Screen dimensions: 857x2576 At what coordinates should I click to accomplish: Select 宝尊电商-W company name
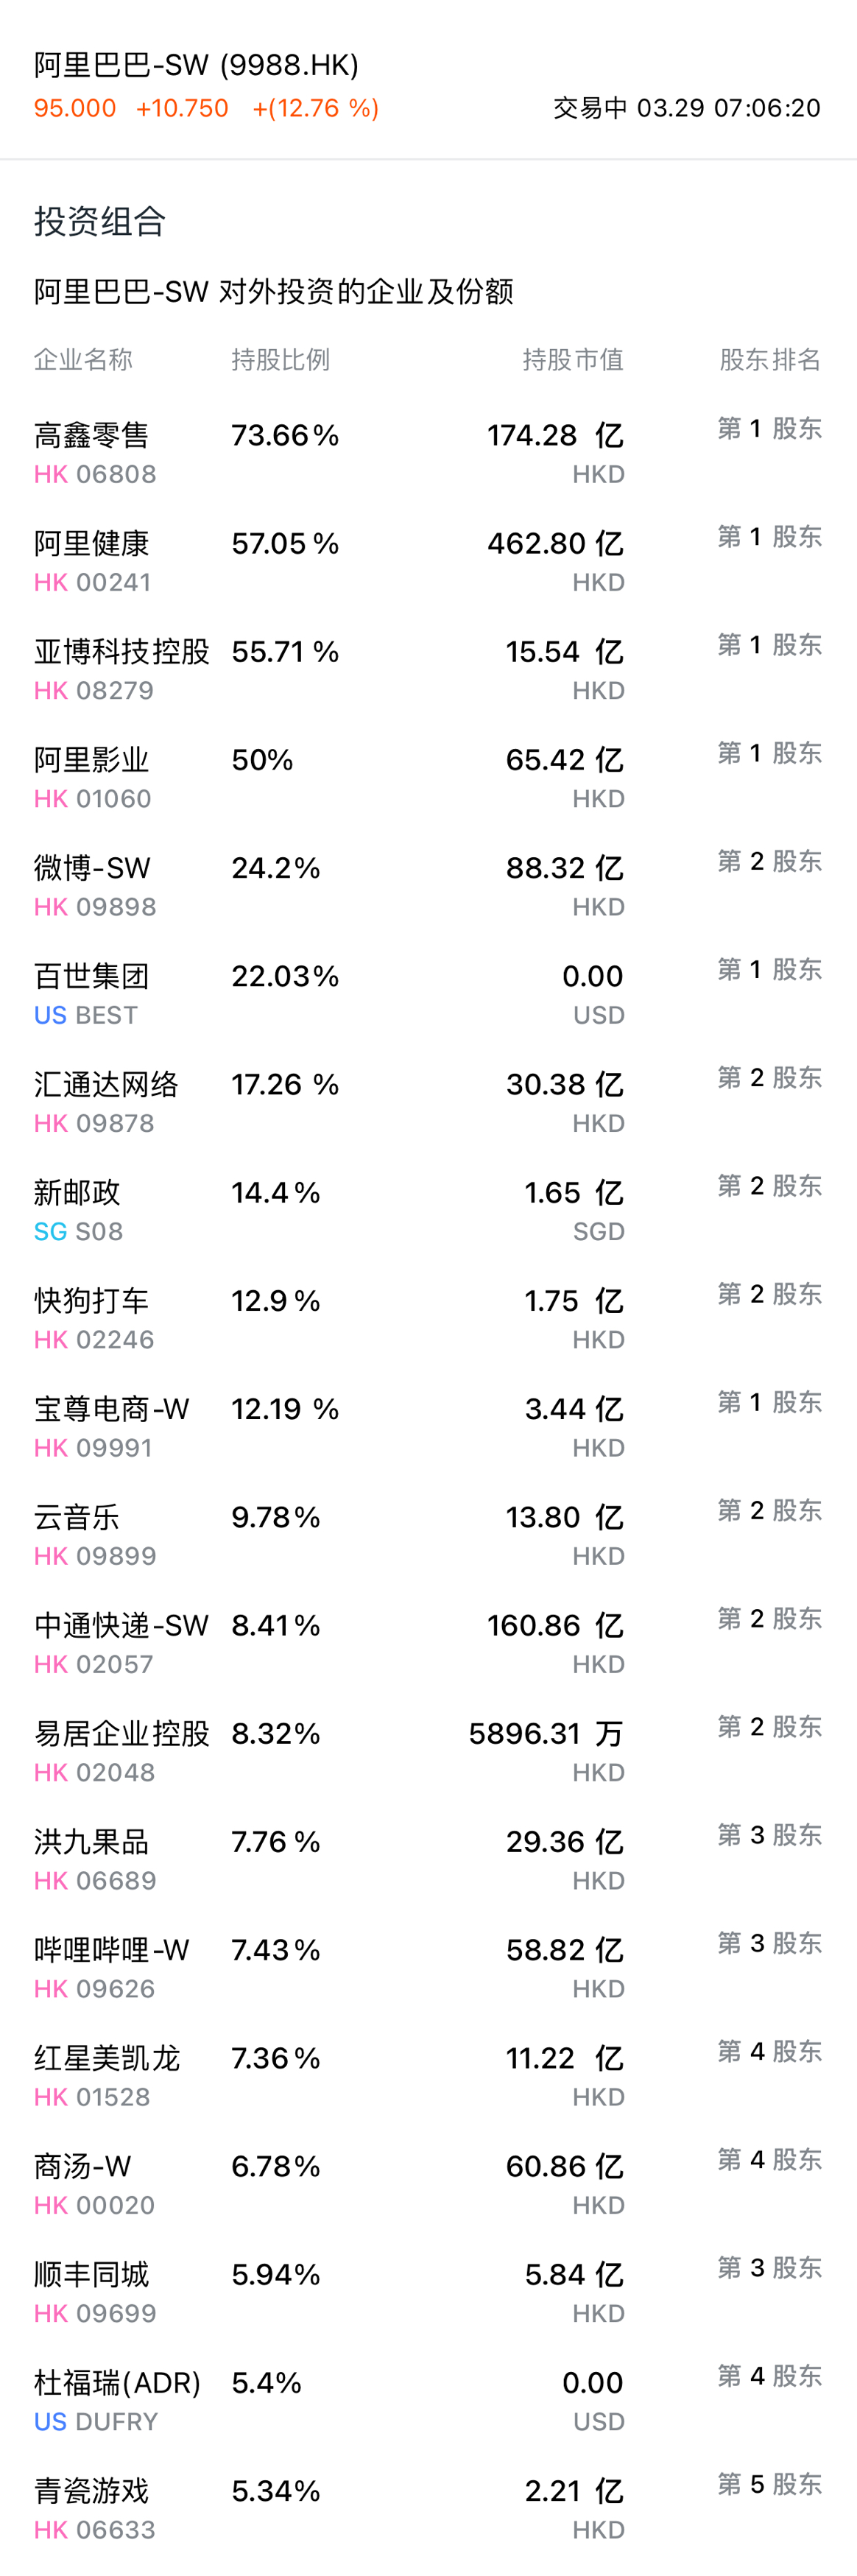click(x=111, y=1409)
